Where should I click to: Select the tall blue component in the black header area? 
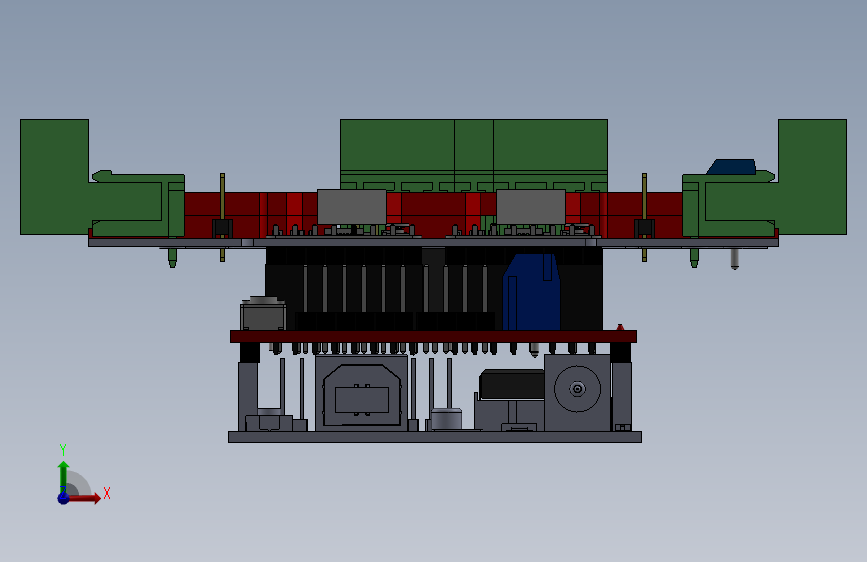pyautogui.click(x=531, y=292)
